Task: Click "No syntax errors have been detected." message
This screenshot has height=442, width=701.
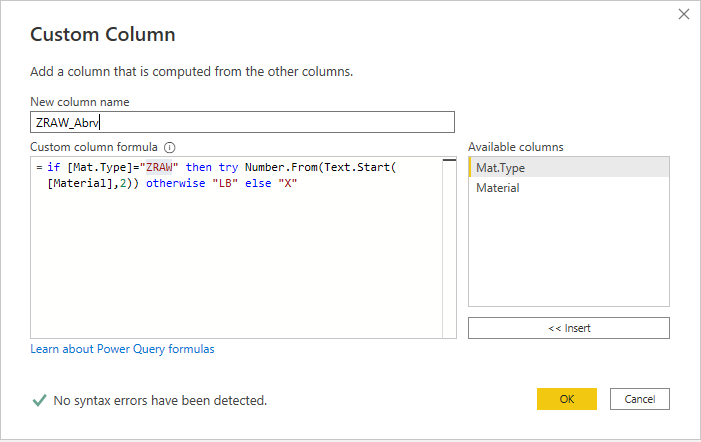Action: click(x=160, y=400)
